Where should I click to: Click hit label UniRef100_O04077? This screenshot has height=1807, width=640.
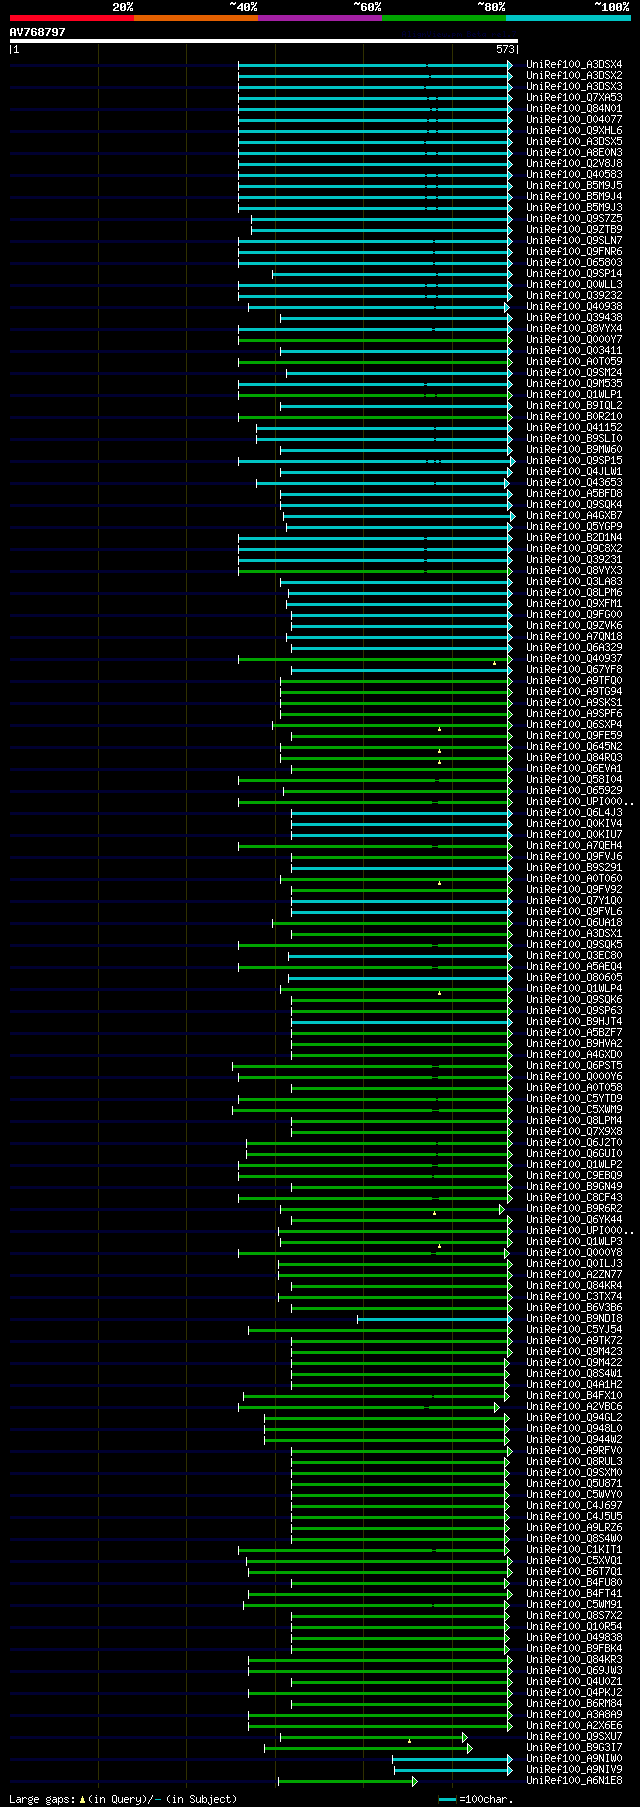coord(574,119)
